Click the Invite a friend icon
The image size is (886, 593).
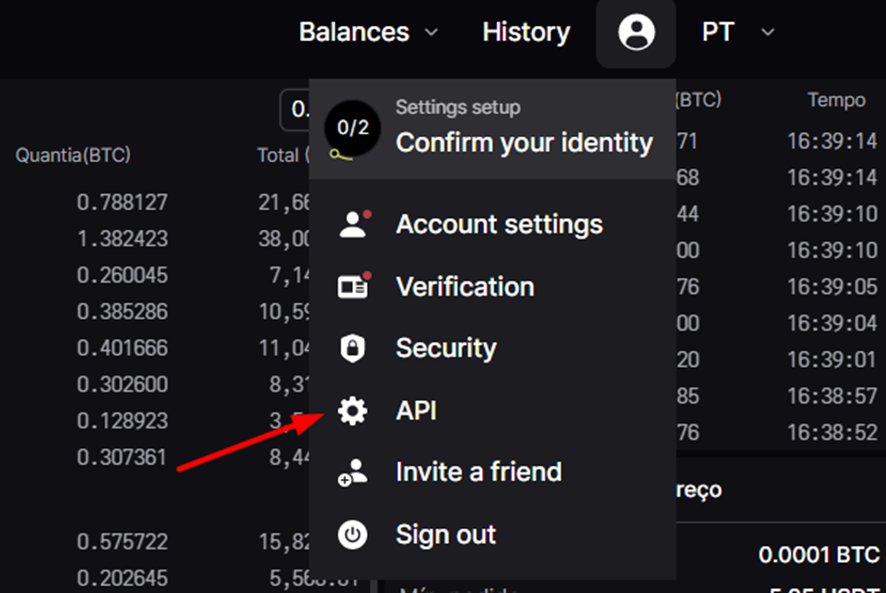click(x=352, y=473)
